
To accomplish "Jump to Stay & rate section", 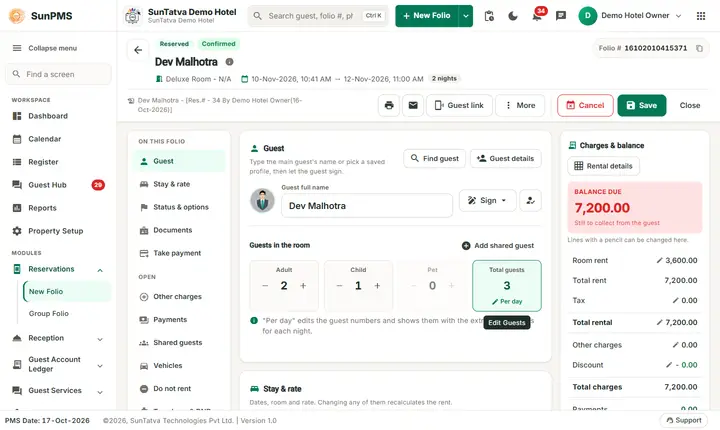I will pyautogui.click(x=180, y=184).
